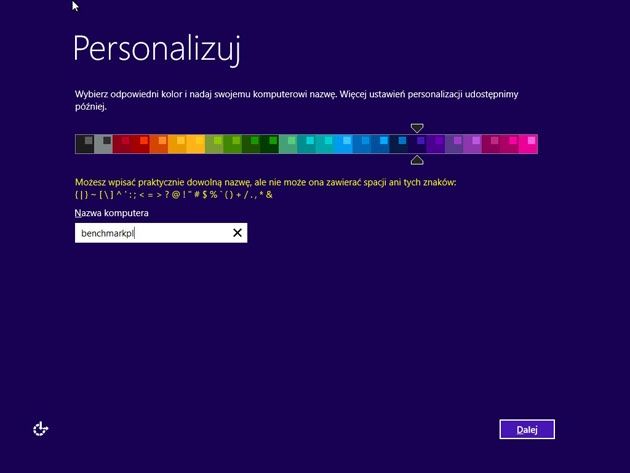This screenshot has height=473, width=630.
Task: Click the Personalizuj heading
Action: pos(157,49)
